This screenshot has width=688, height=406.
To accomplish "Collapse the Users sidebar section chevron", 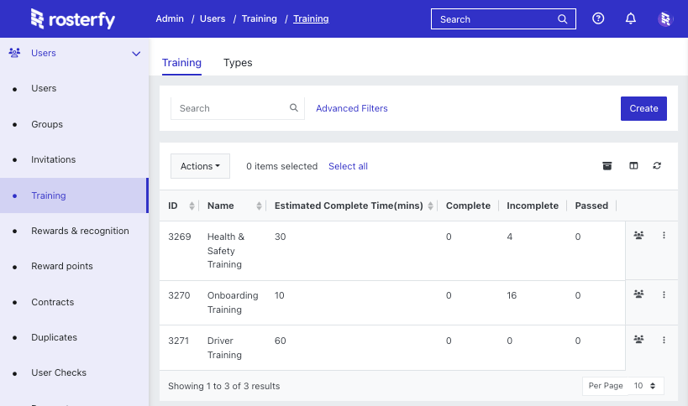I will pos(136,54).
